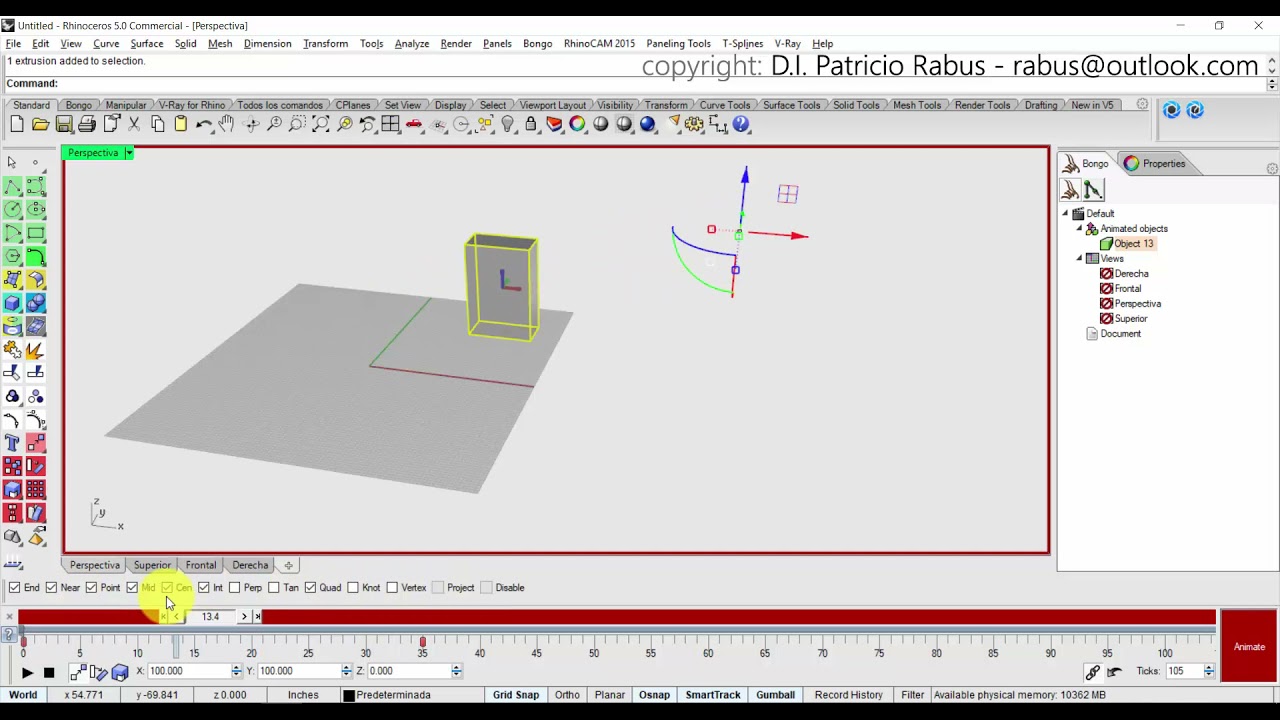Collapse the Default tree node

coord(1065,214)
